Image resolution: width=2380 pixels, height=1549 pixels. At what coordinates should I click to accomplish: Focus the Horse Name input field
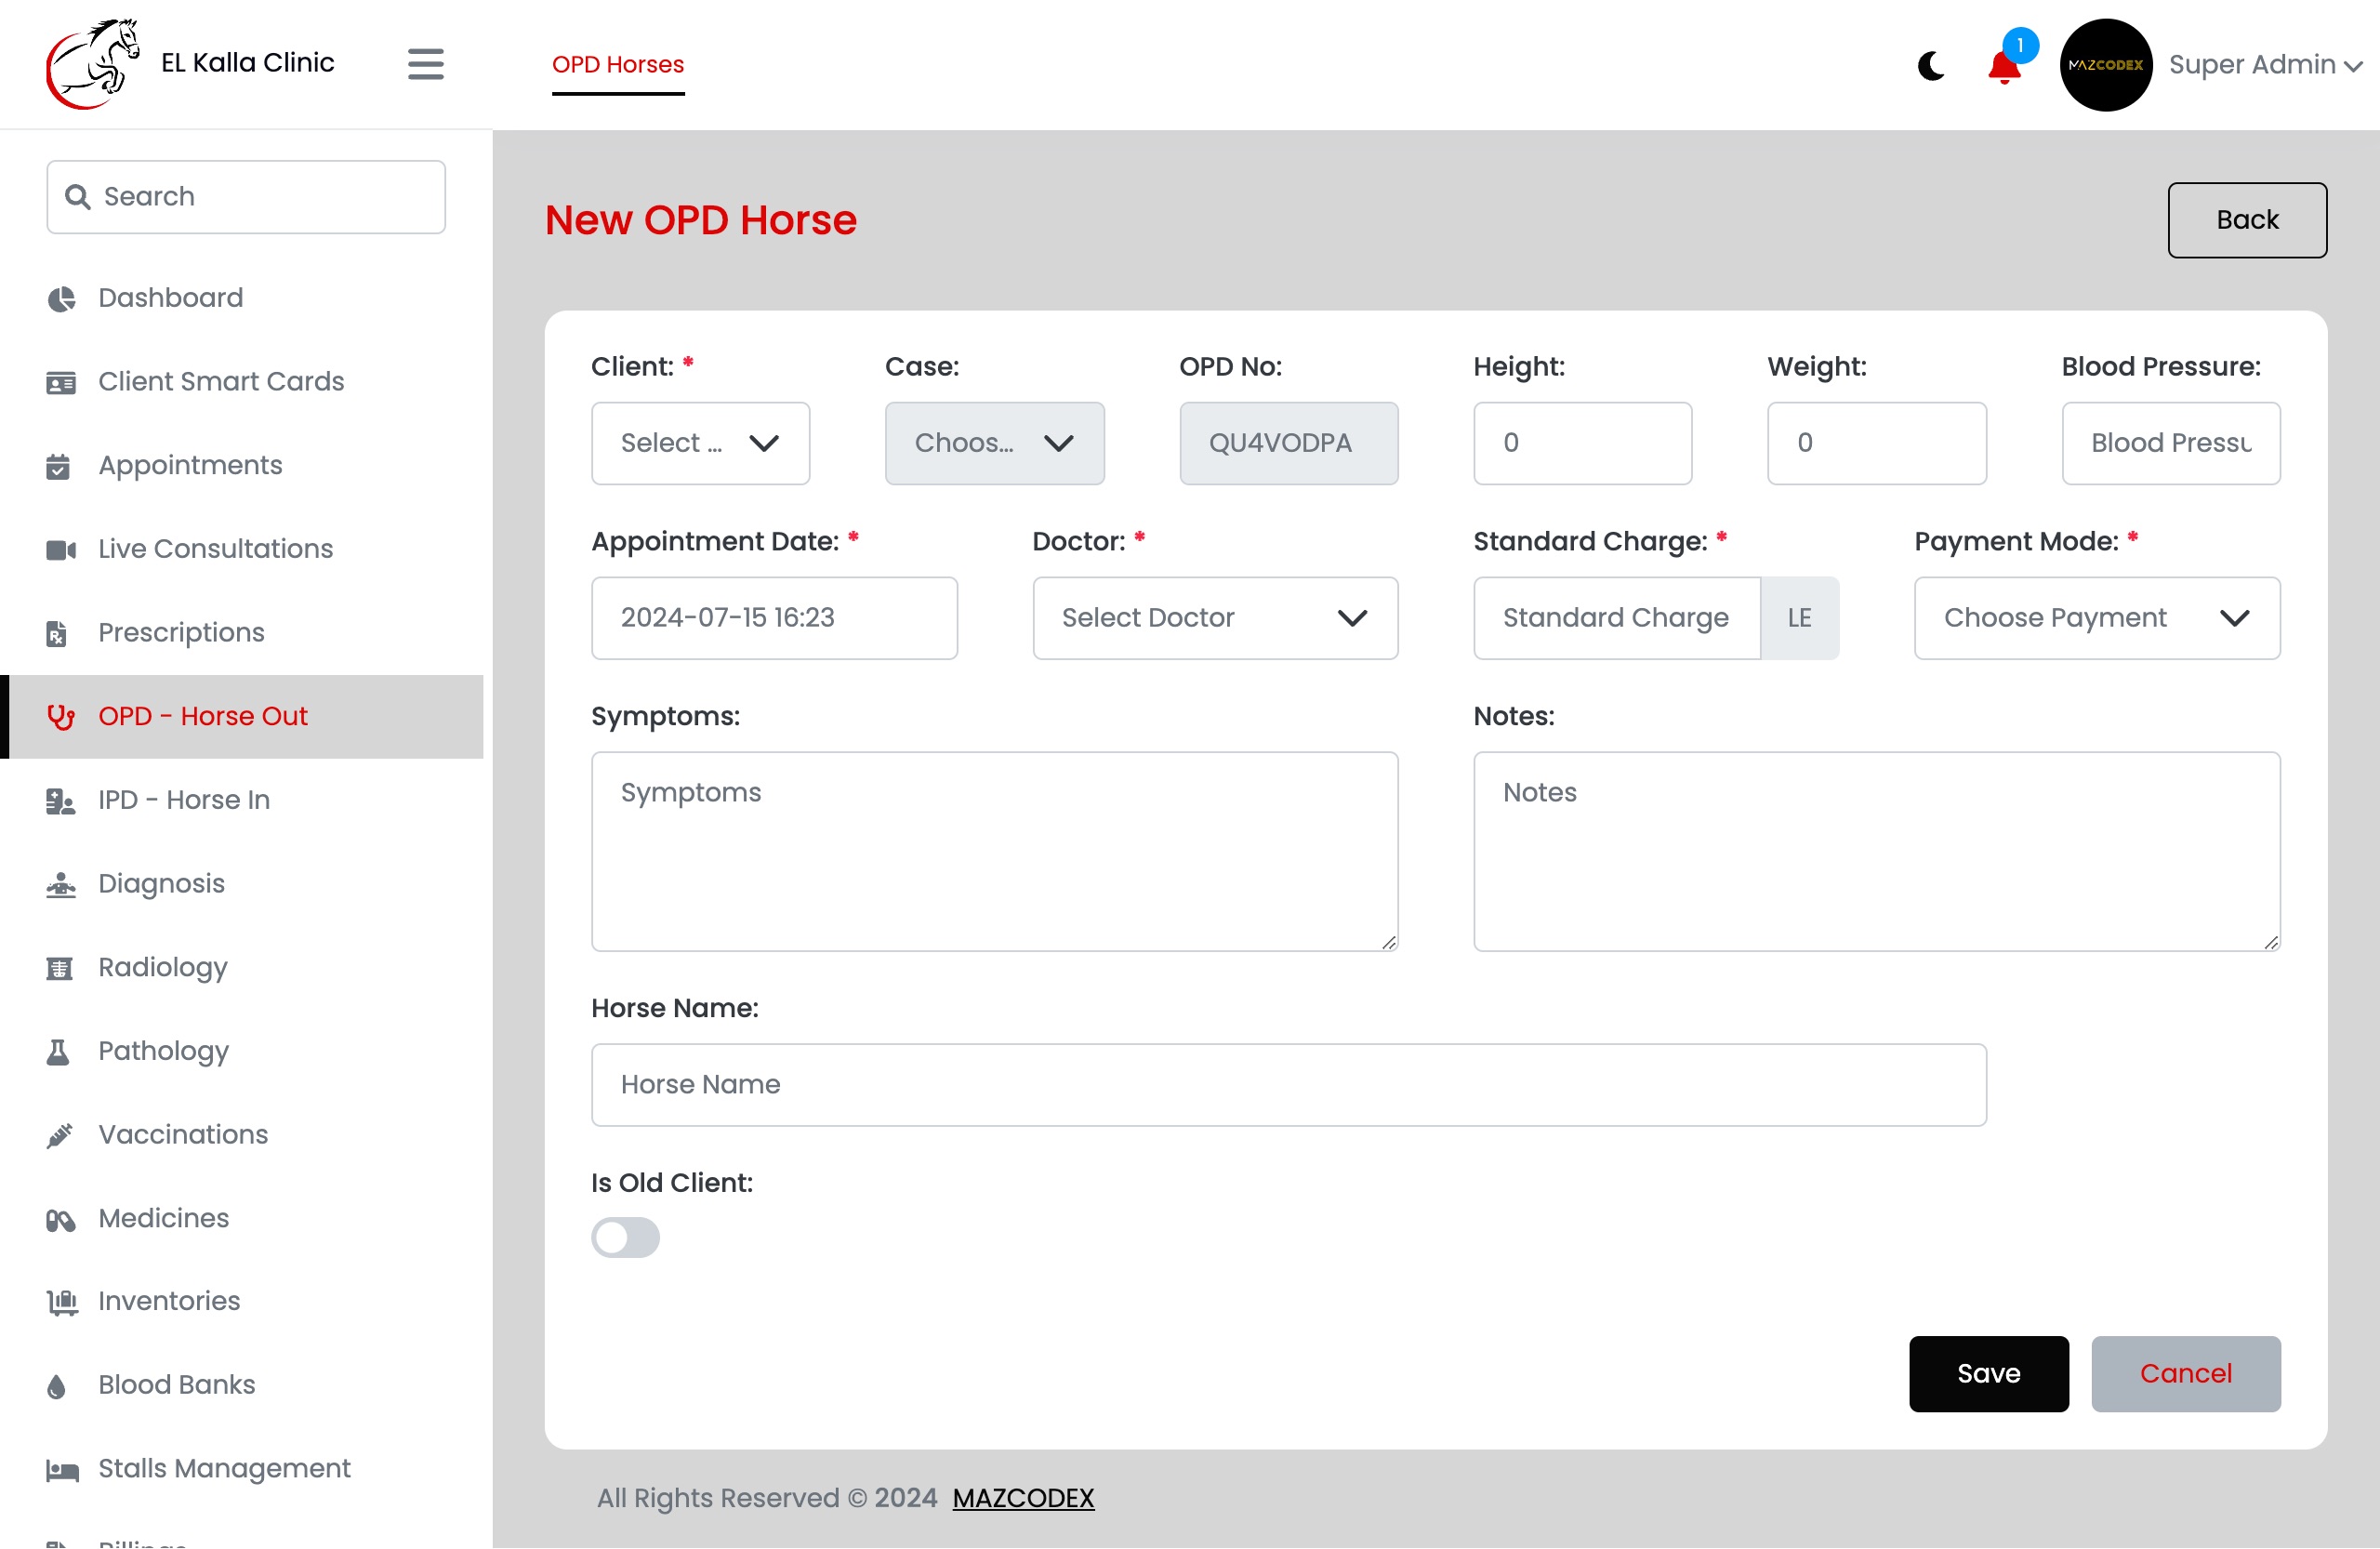tap(1288, 1085)
